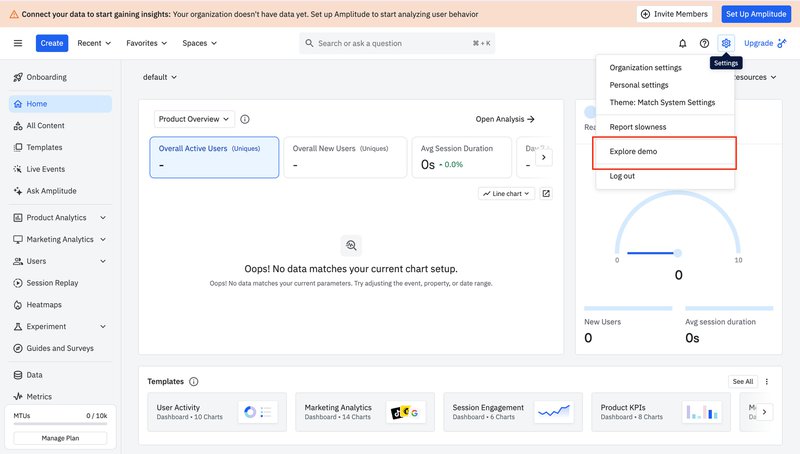Click the search or ask question field

(397, 43)
